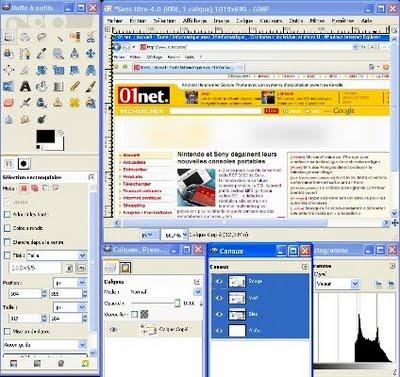Select the Zoom magnifier tool
The height and width of the screenshot is (377, 400).
coord(58,53)
